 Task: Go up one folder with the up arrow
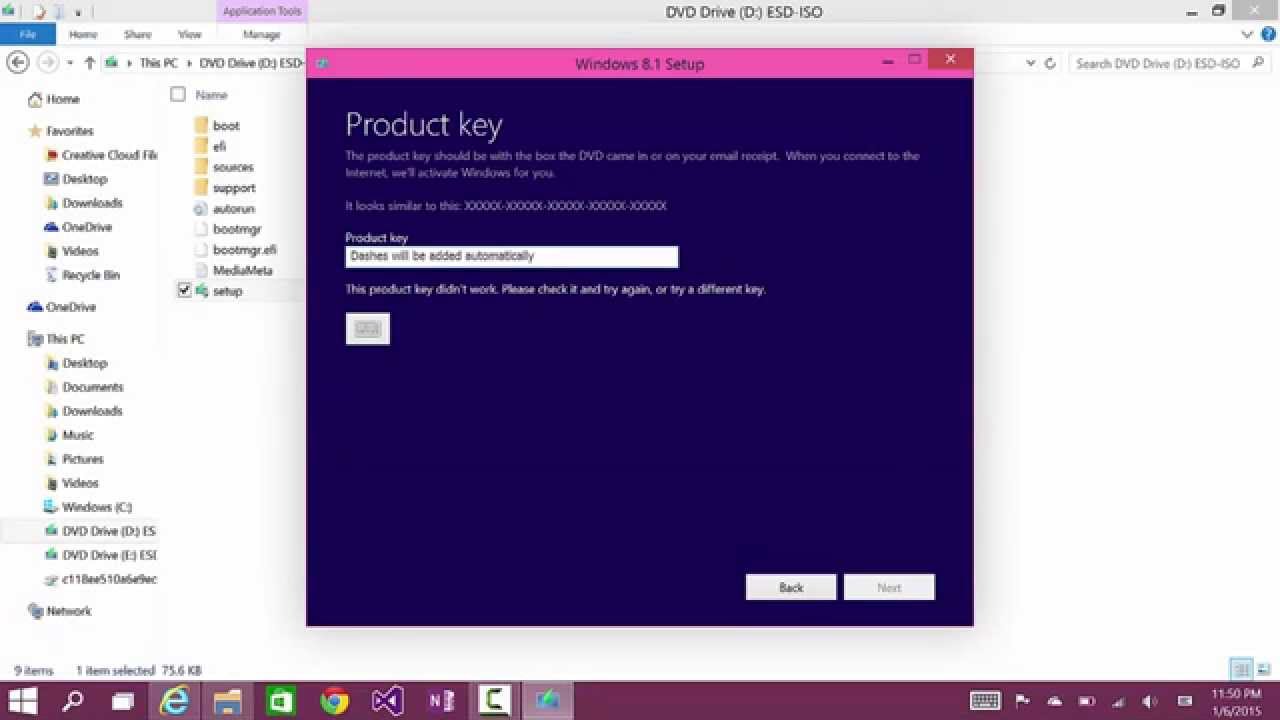[x=89, y=63]
